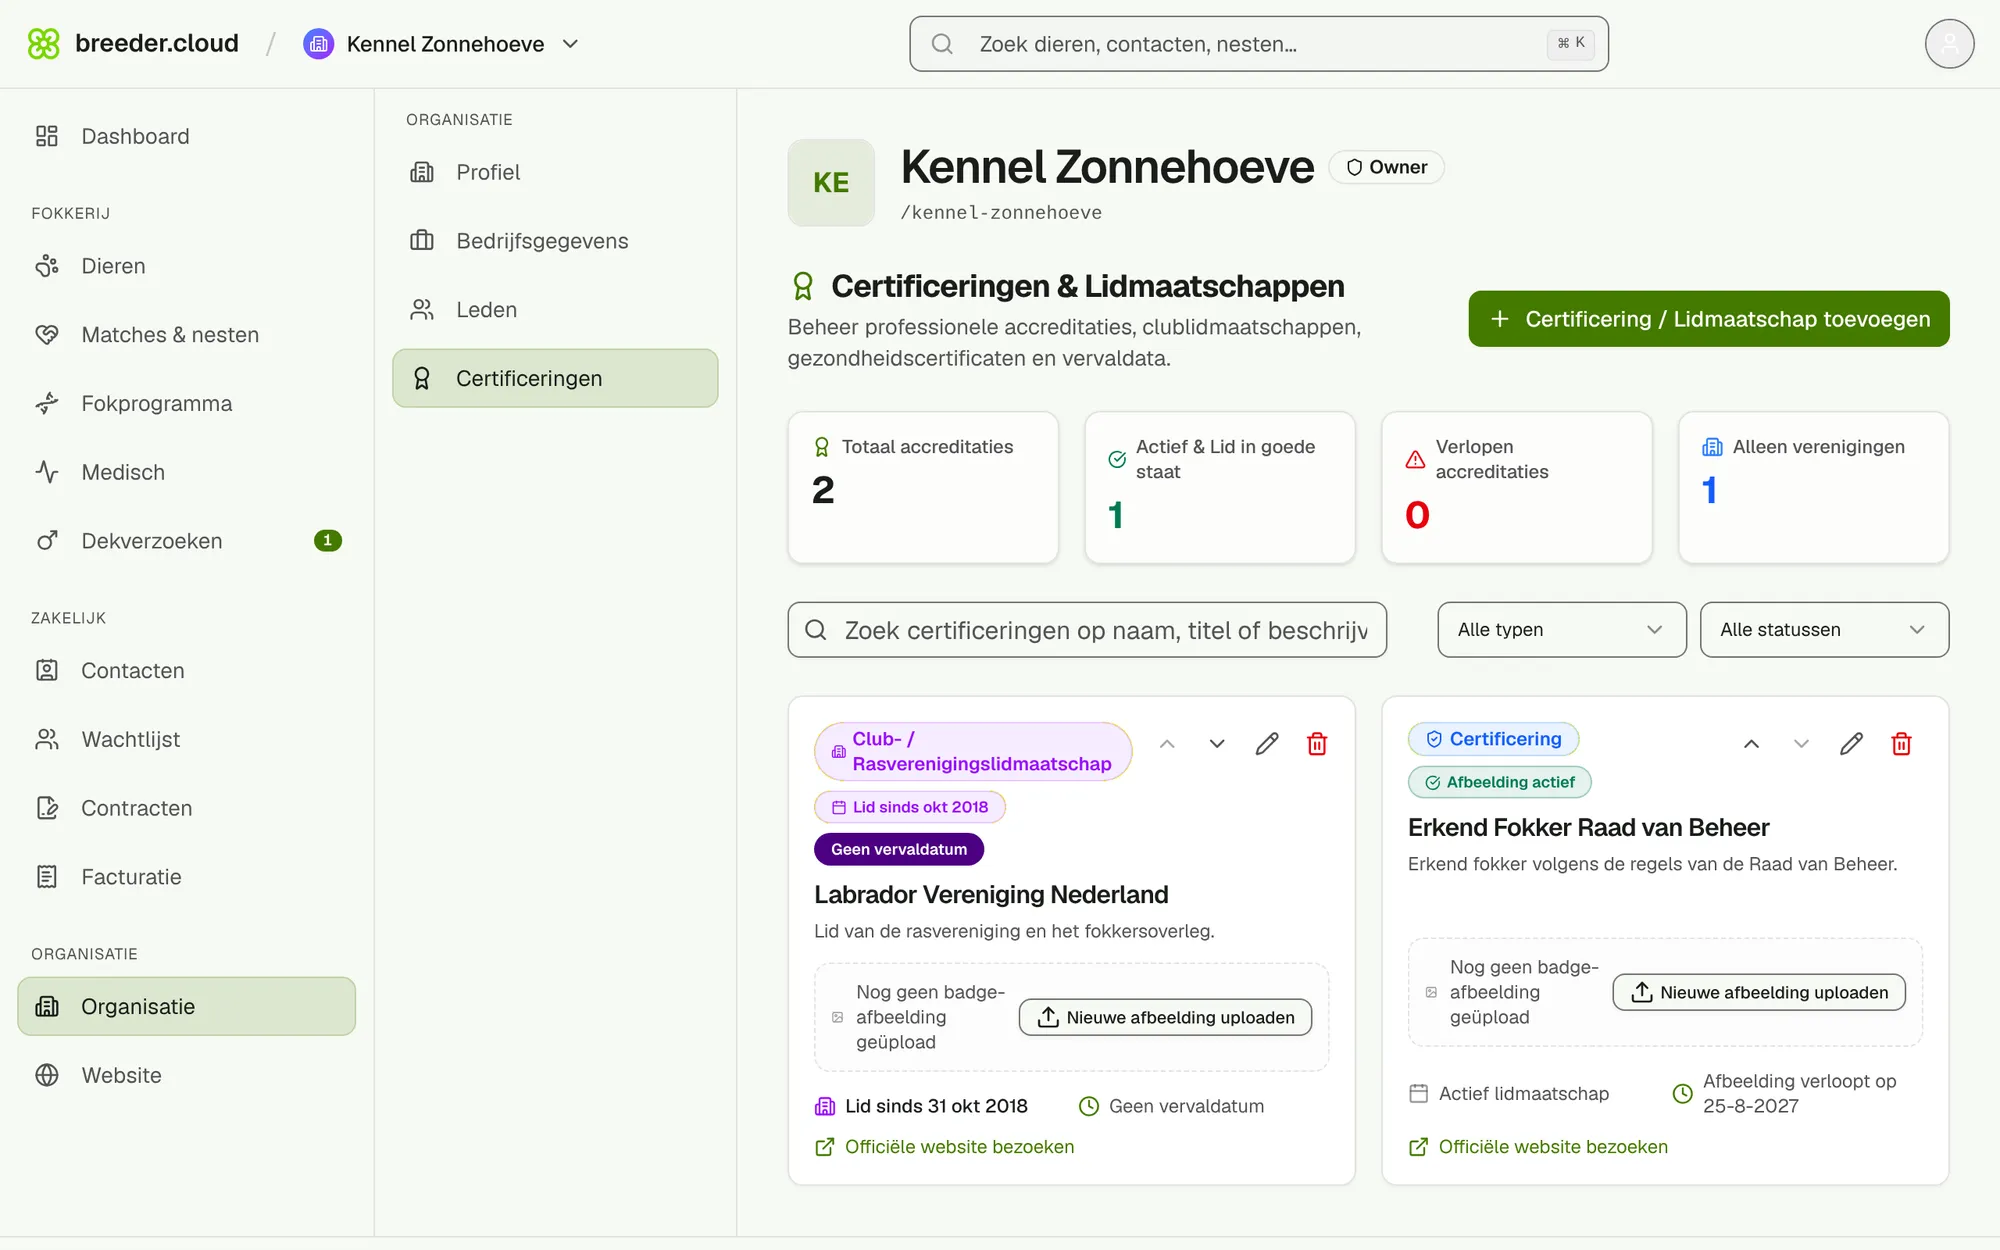The width and height of the screenshot is (2000, 1250).
Task: Click the Fokprogramma sparkle icon
Action: (x=47, y=403)
